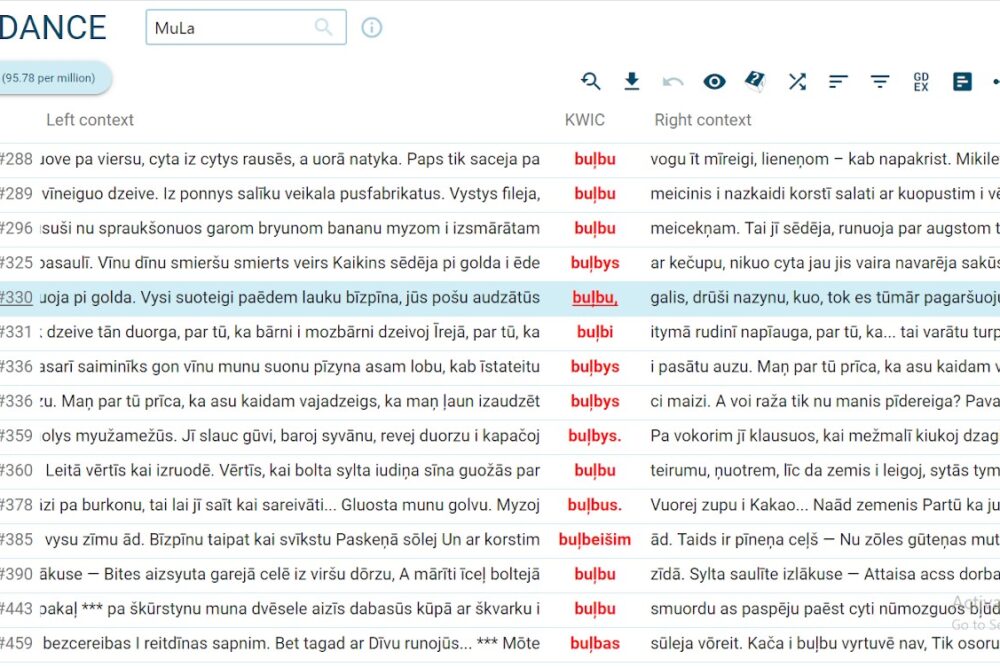Click the magnifier icon in corpus search box

[324, 28]
